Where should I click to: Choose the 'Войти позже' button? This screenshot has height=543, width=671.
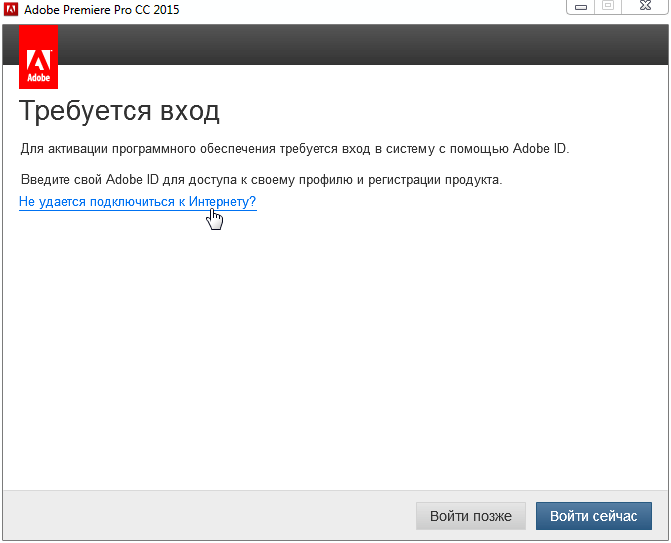pos(471,516)
